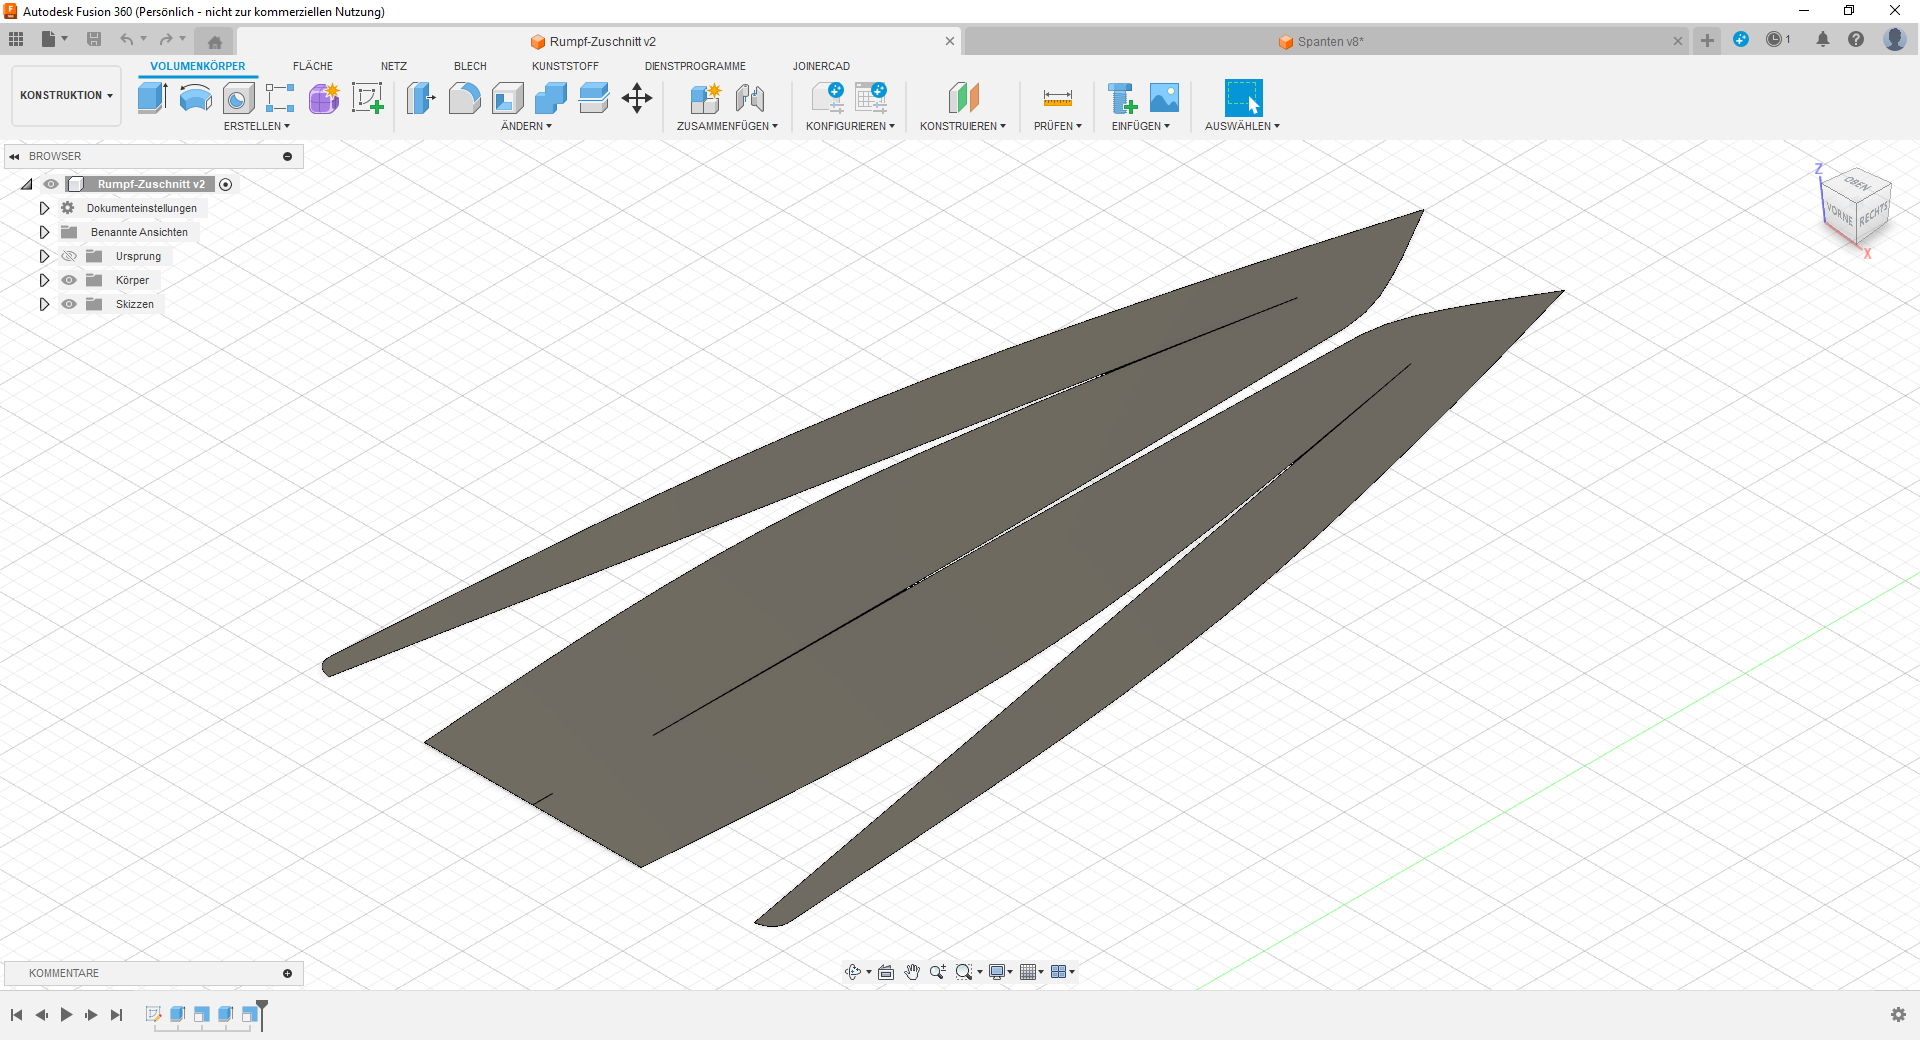Open the notifications bell
This screenshot has width=1920, height=1040.
click(1823, 39)
